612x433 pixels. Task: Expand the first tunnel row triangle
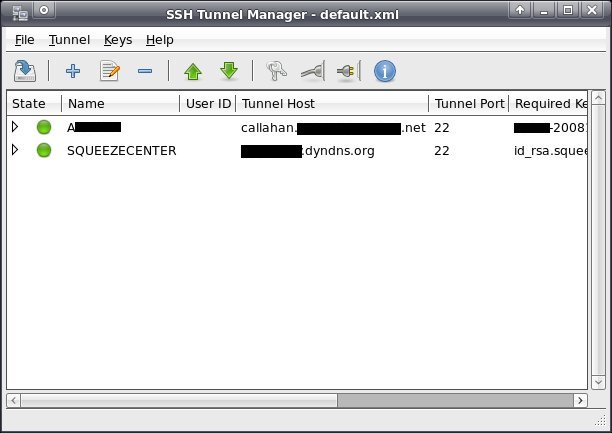(15, 127)
